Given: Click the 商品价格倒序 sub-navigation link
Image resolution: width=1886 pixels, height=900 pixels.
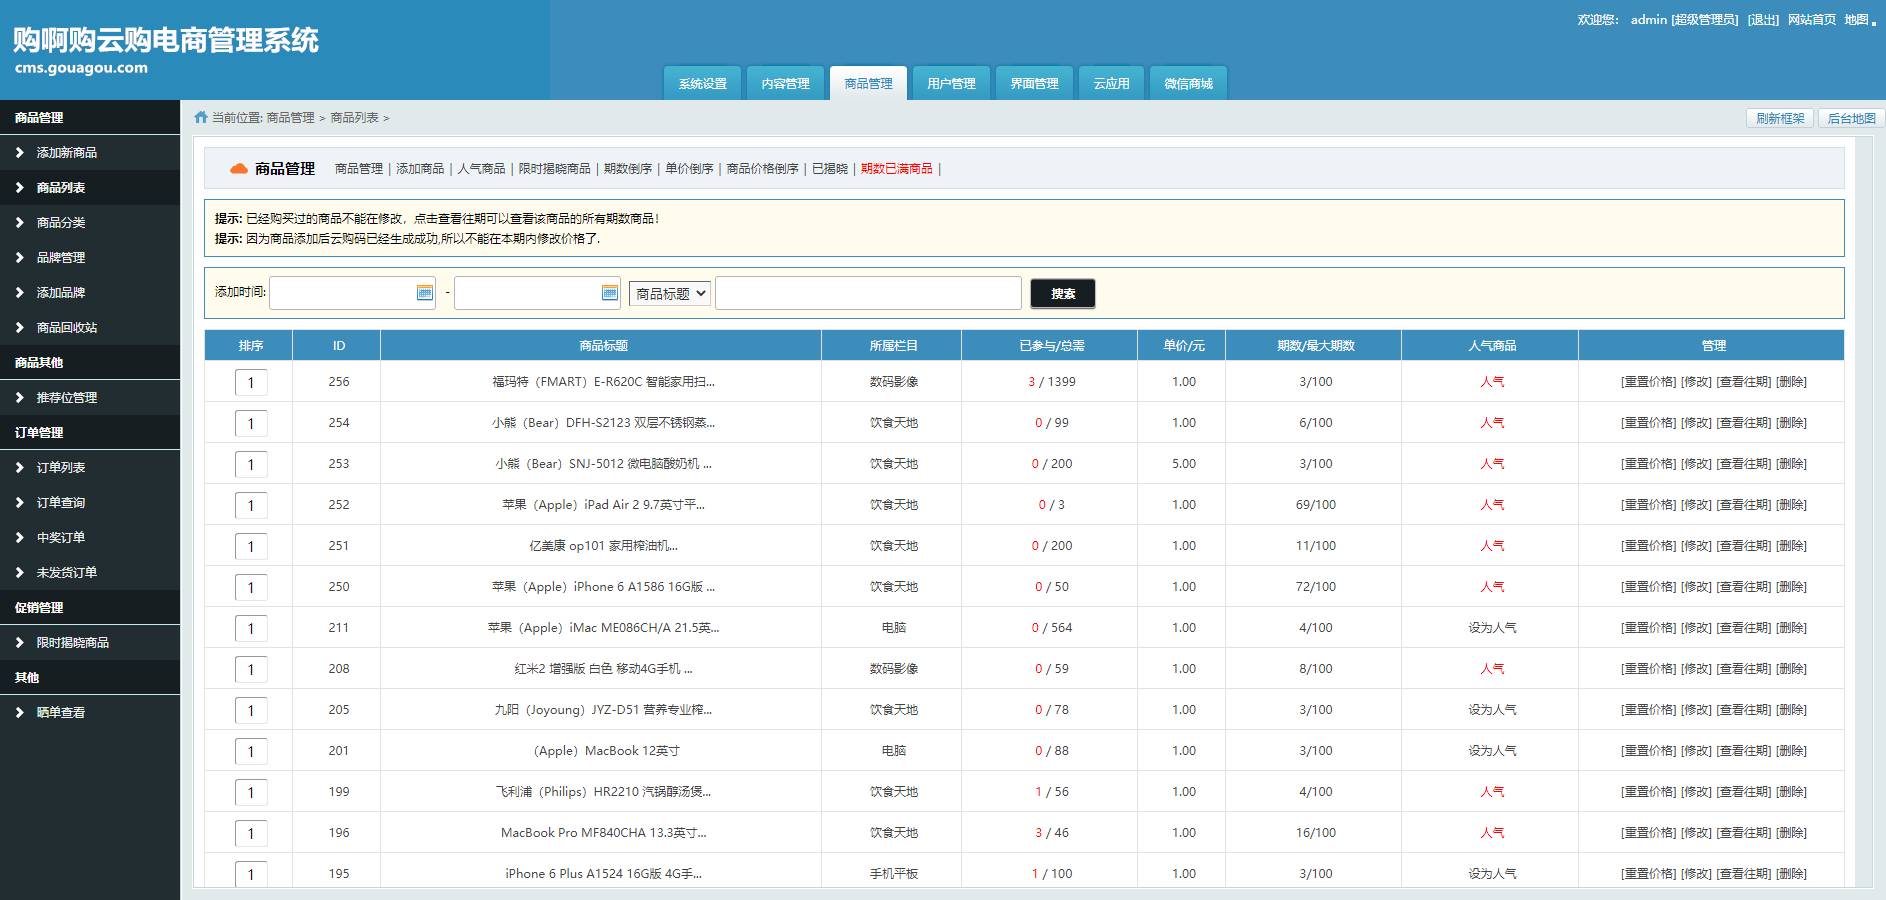Looking at the screenshot, I should tap(763, 169).
